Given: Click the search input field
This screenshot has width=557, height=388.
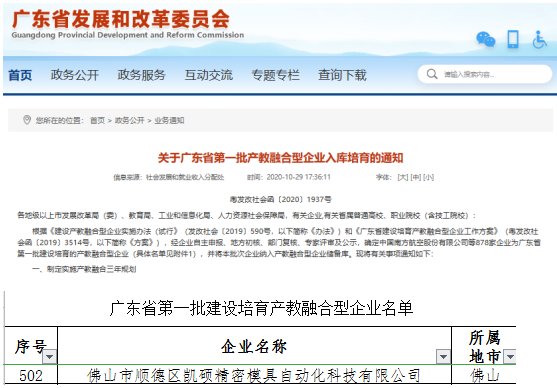Looking at the screenshot, I should pyautogui.click(x=485, y=74).
